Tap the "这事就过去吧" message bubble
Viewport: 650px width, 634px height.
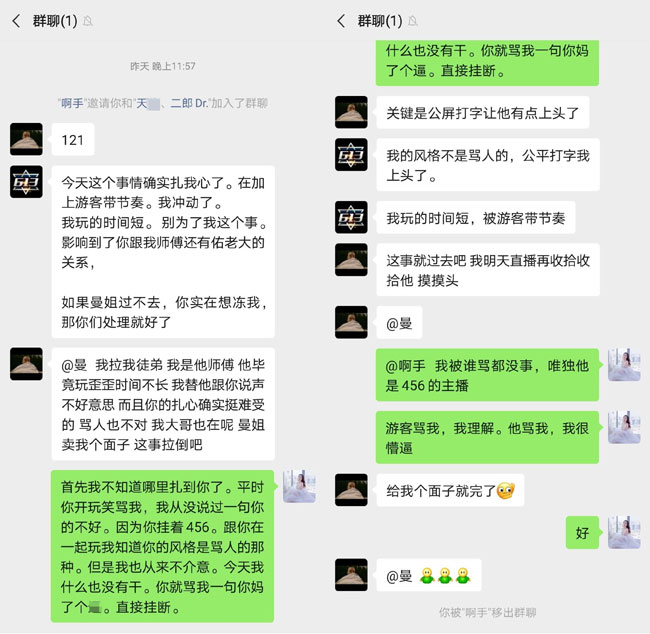click(488, 270)
